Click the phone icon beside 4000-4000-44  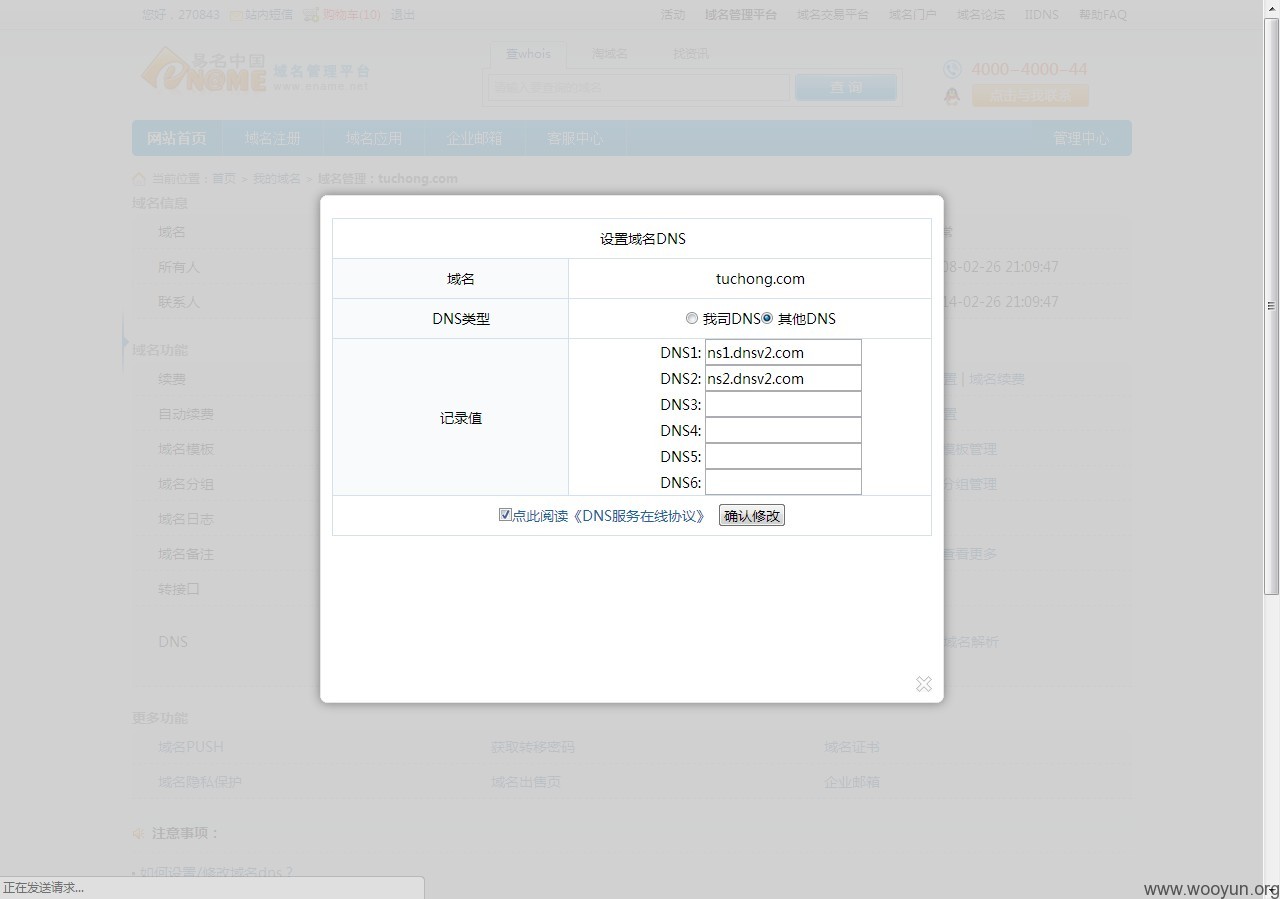pos(952,69)
